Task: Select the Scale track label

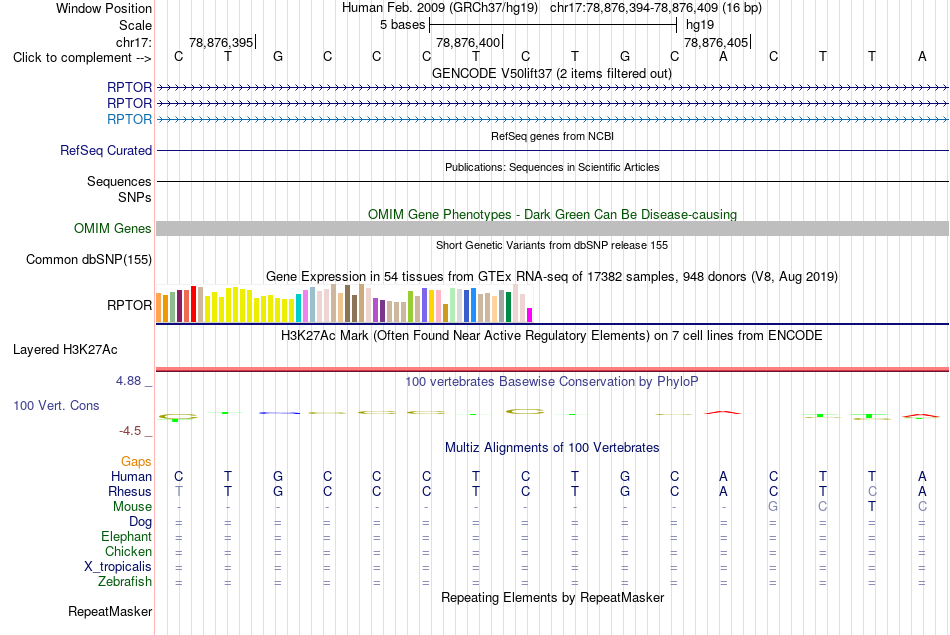Action: click(x=135, y=25)
